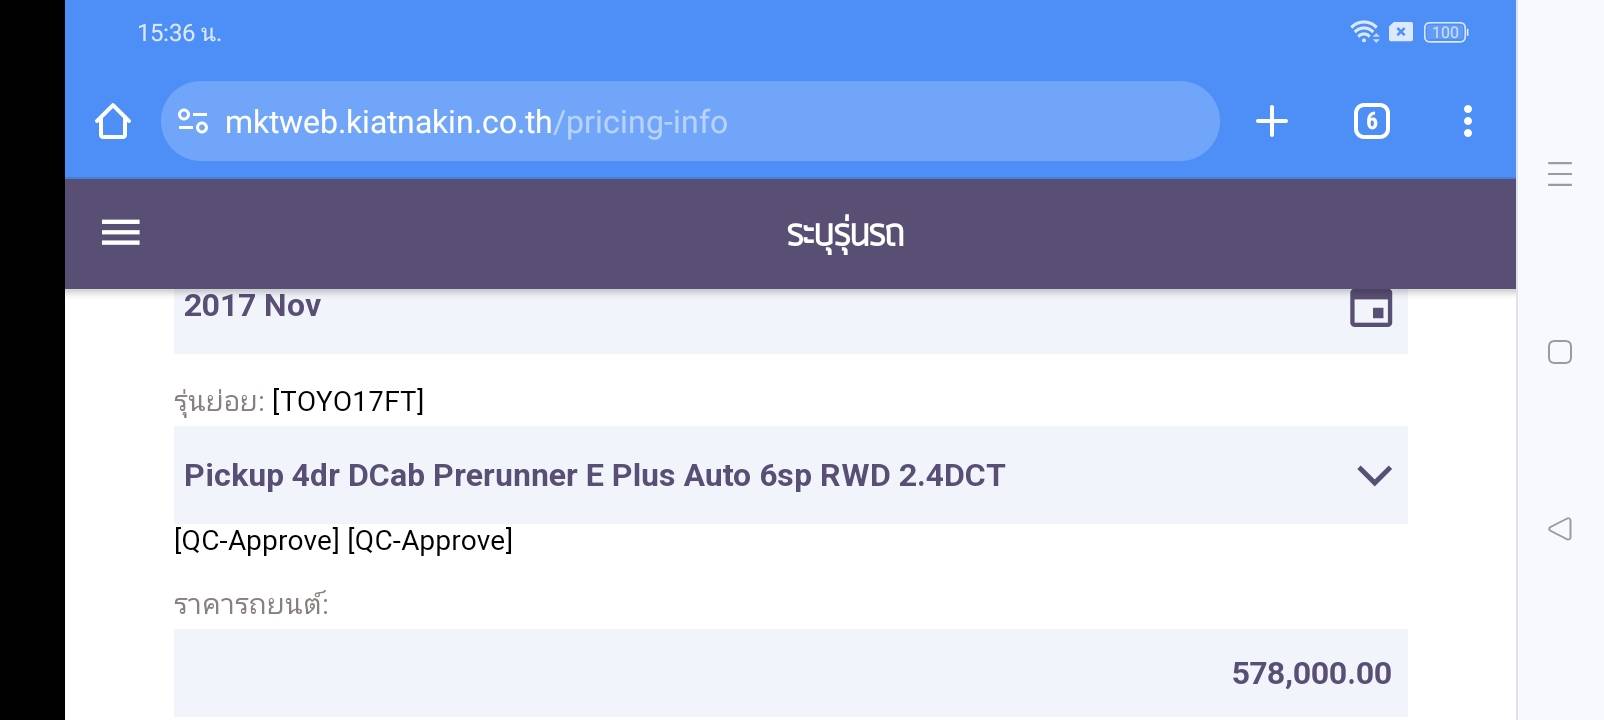The width and height of the screenshot is (1604, 720).
Task: Click the [TOYO17FT] sub-model code text
Action: (x=348, y=401)
